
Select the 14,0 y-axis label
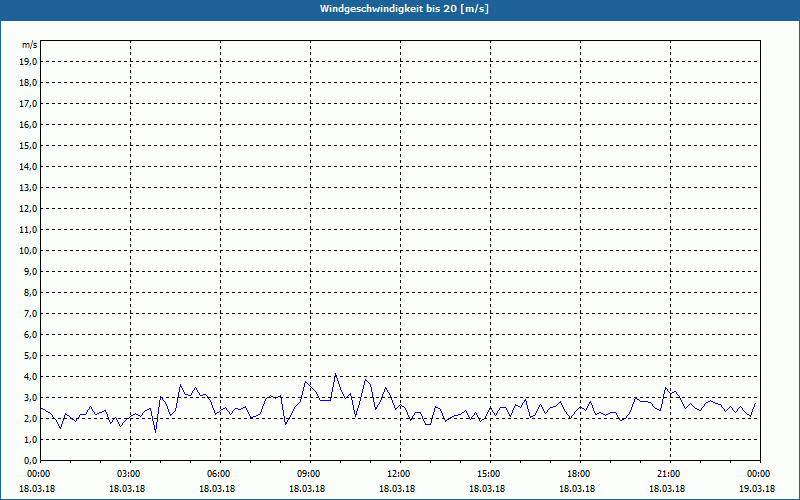29,167
